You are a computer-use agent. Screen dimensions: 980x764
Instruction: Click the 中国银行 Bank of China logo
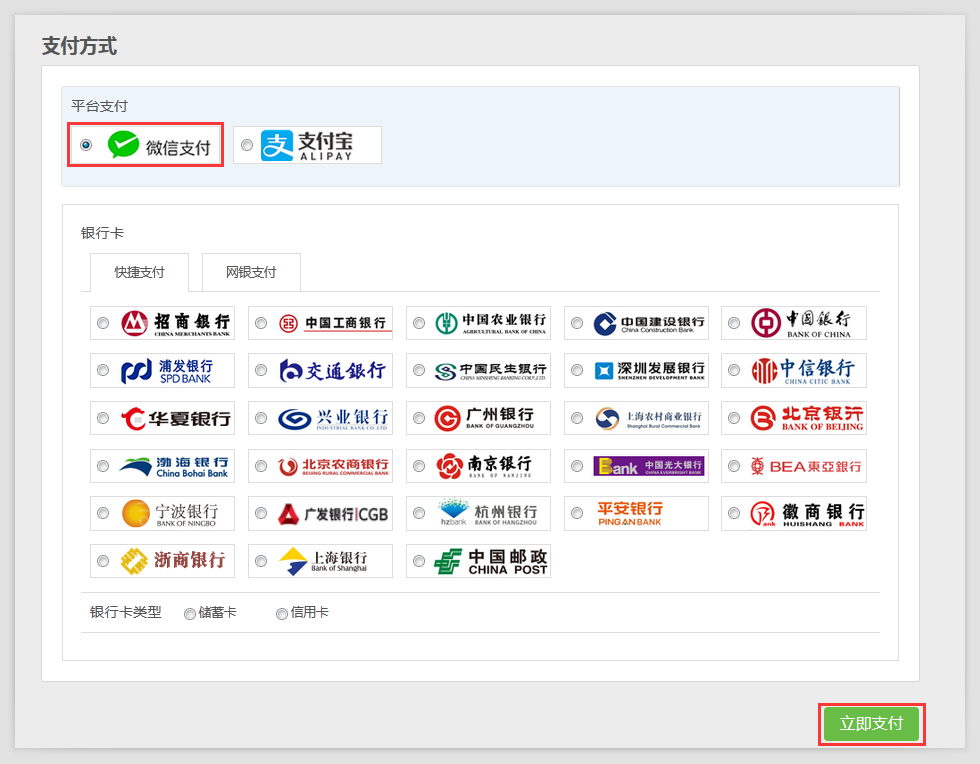coord(801,323)
